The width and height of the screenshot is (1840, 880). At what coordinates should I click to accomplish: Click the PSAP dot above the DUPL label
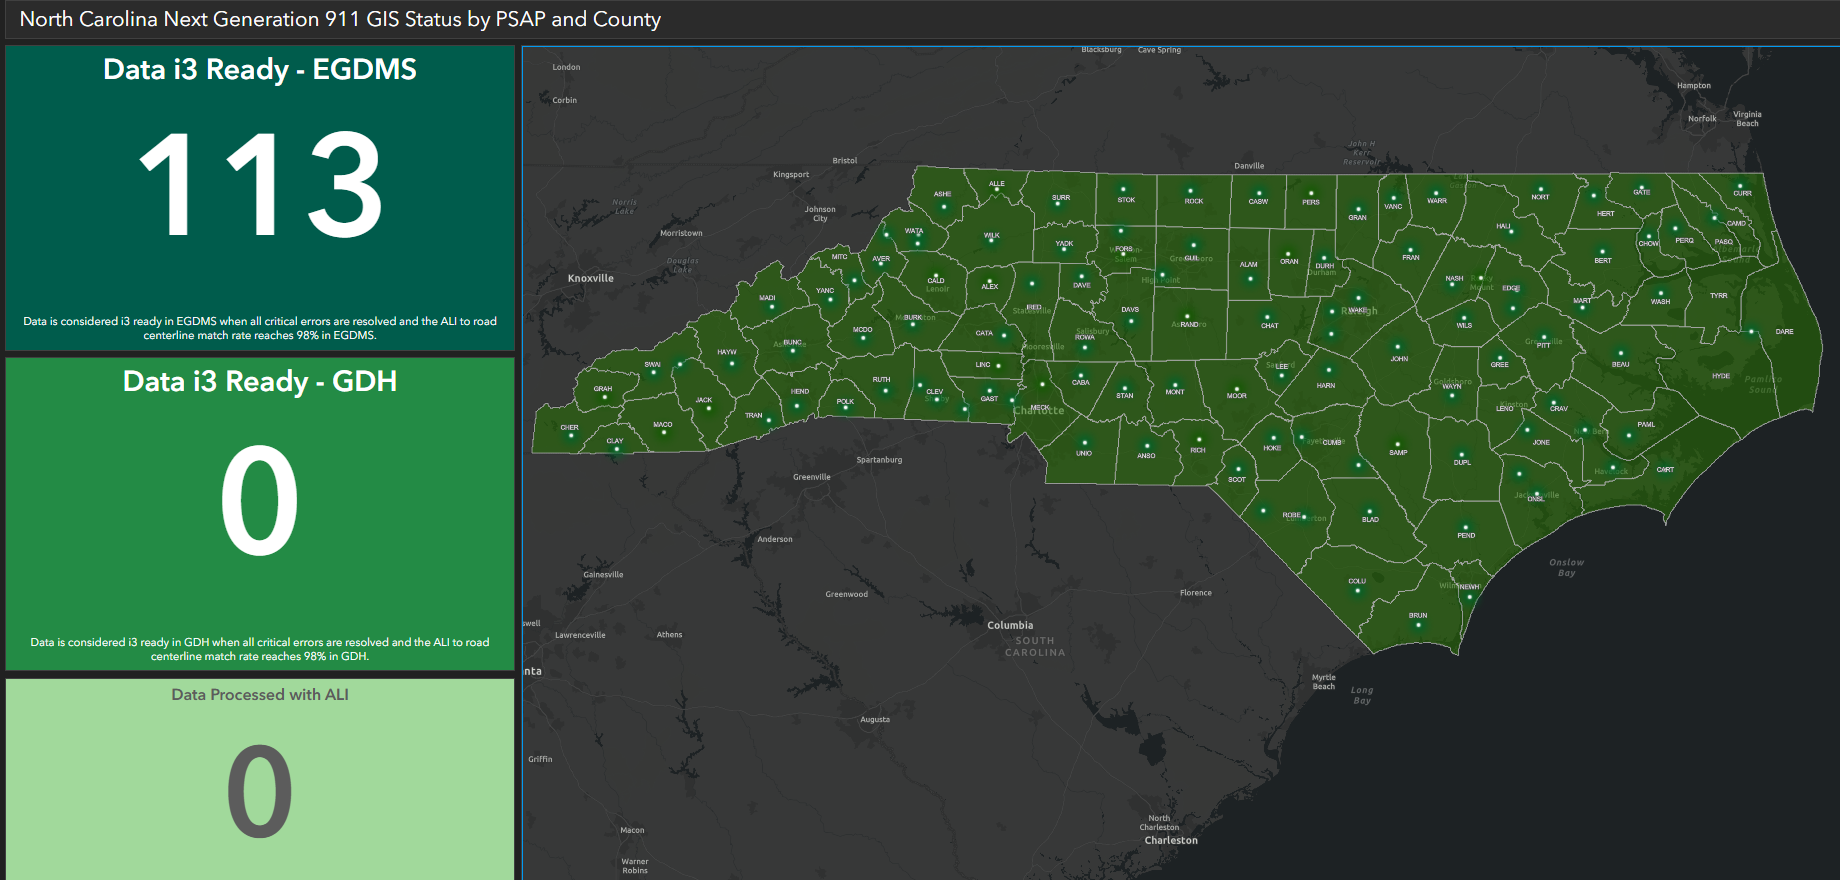click(1461, 454)
